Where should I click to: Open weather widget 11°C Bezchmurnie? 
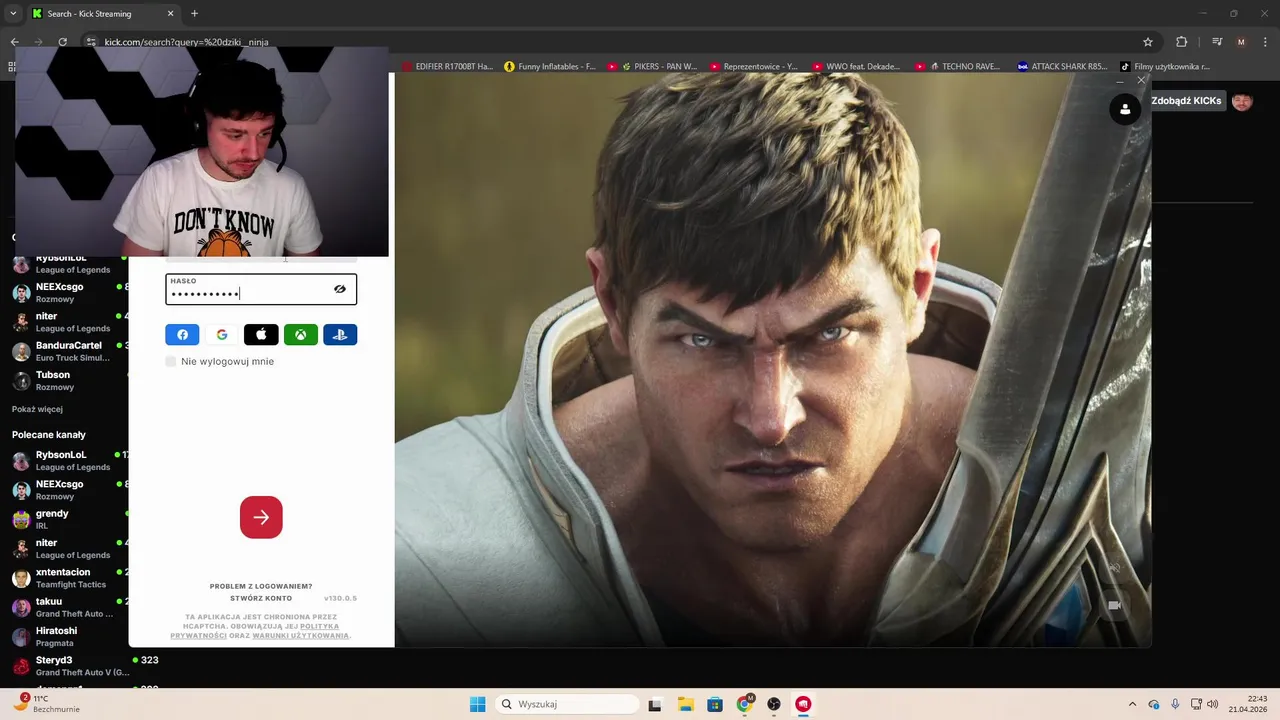(x=45, y=703)
